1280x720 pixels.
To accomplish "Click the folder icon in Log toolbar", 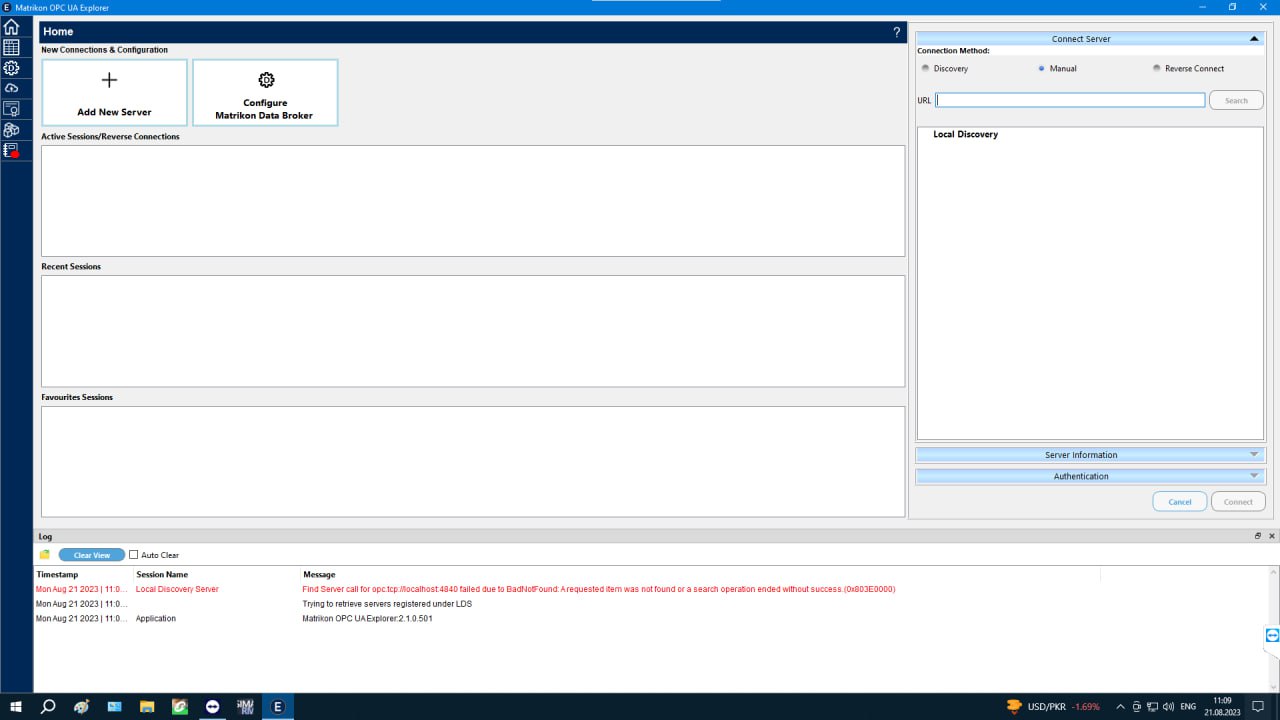I will [x=44, y=555].
